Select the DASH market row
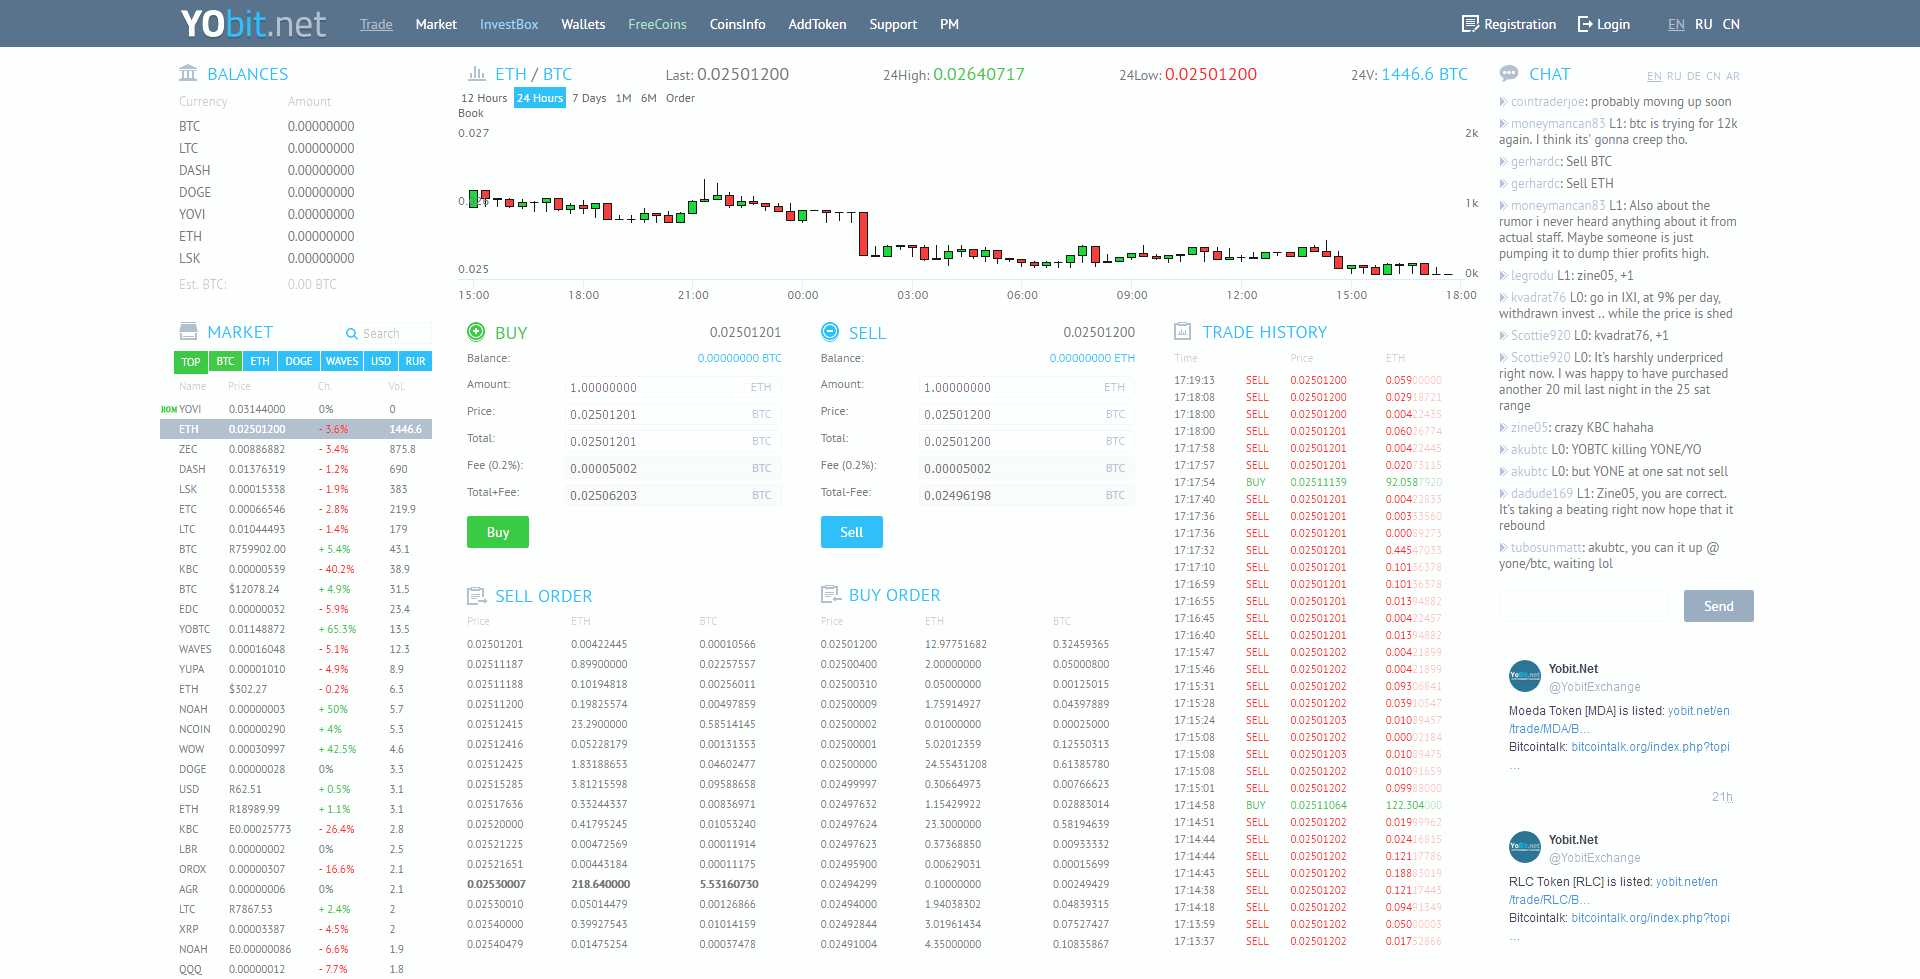Screen dimensions: 1920x979 tap(296, 469)
